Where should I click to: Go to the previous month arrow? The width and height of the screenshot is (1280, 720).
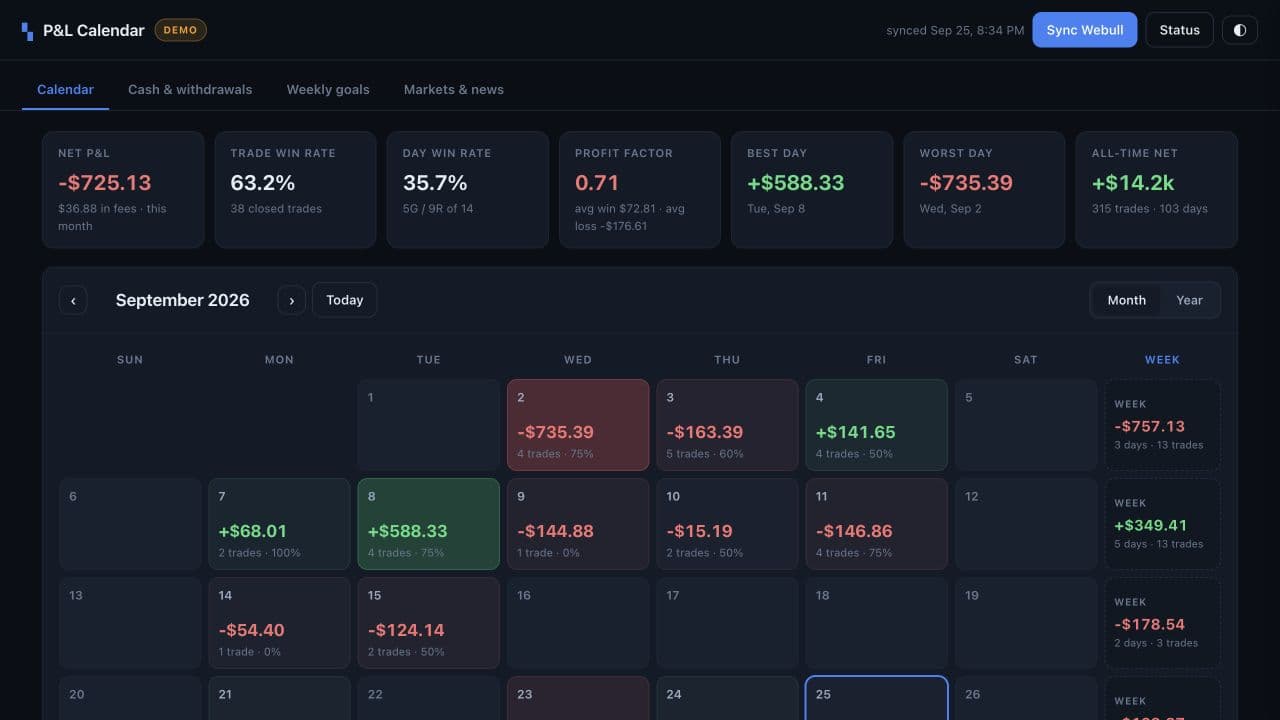point(73,300)
